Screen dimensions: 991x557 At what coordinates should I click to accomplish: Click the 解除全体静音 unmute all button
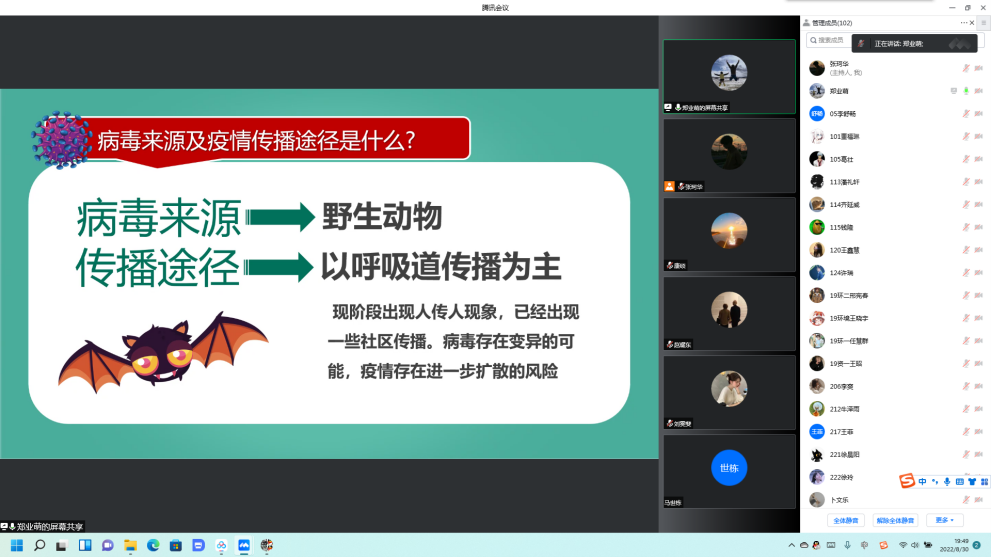(x=895, y=520)
